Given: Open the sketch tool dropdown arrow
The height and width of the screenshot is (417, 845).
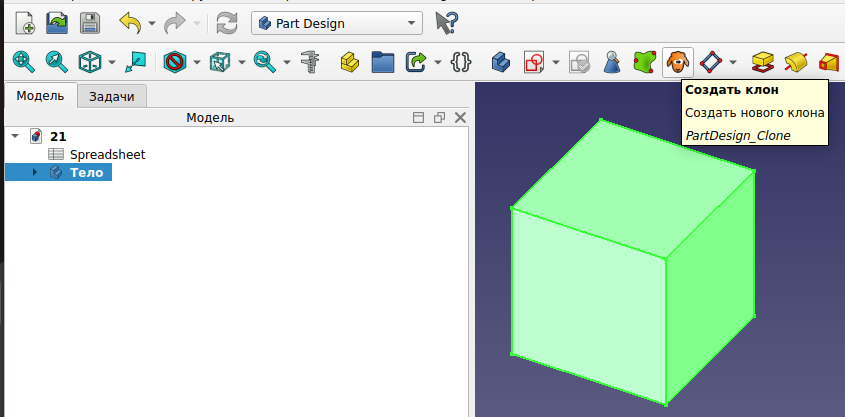Looking at the screenshot, I should (556, 62).
